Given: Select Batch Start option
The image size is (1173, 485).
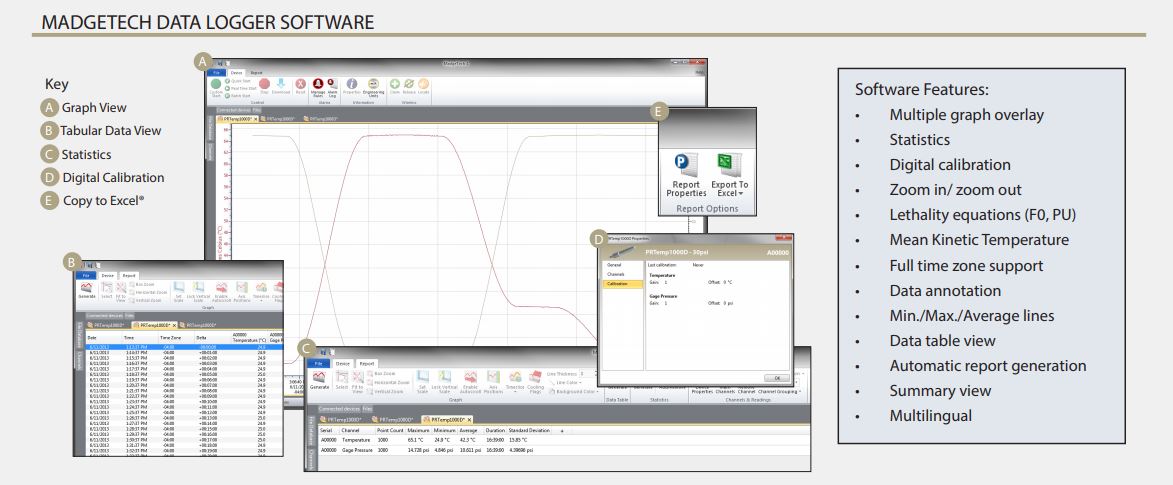Looking at the screenshot, I should click(x=238, y=96).
